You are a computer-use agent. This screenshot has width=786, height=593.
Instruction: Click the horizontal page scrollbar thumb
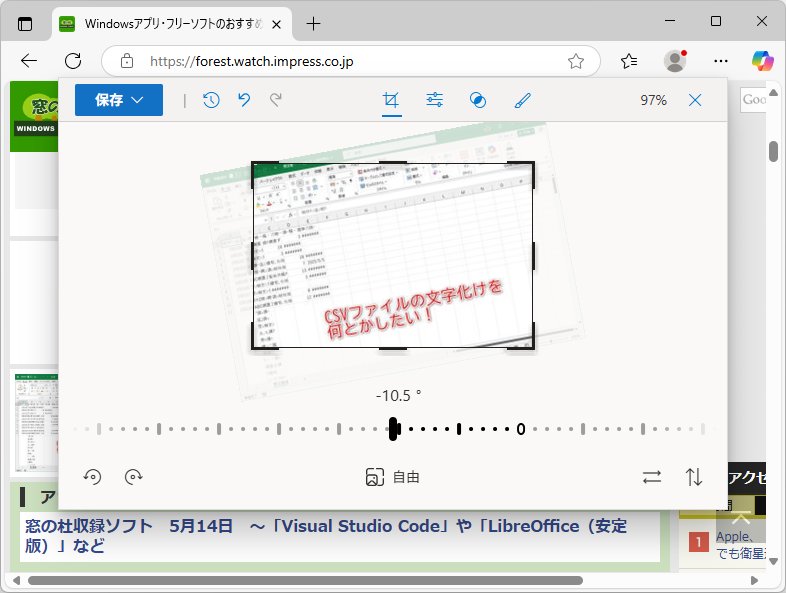(305, 580)
